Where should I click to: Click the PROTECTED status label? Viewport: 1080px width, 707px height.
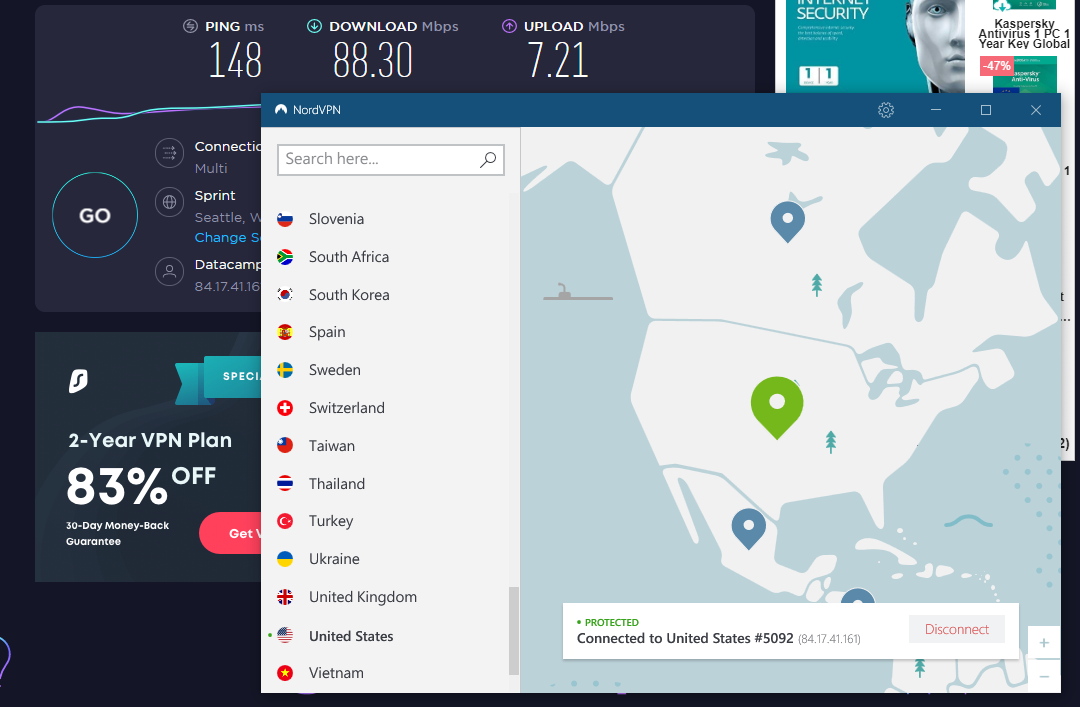pos(612,622)
